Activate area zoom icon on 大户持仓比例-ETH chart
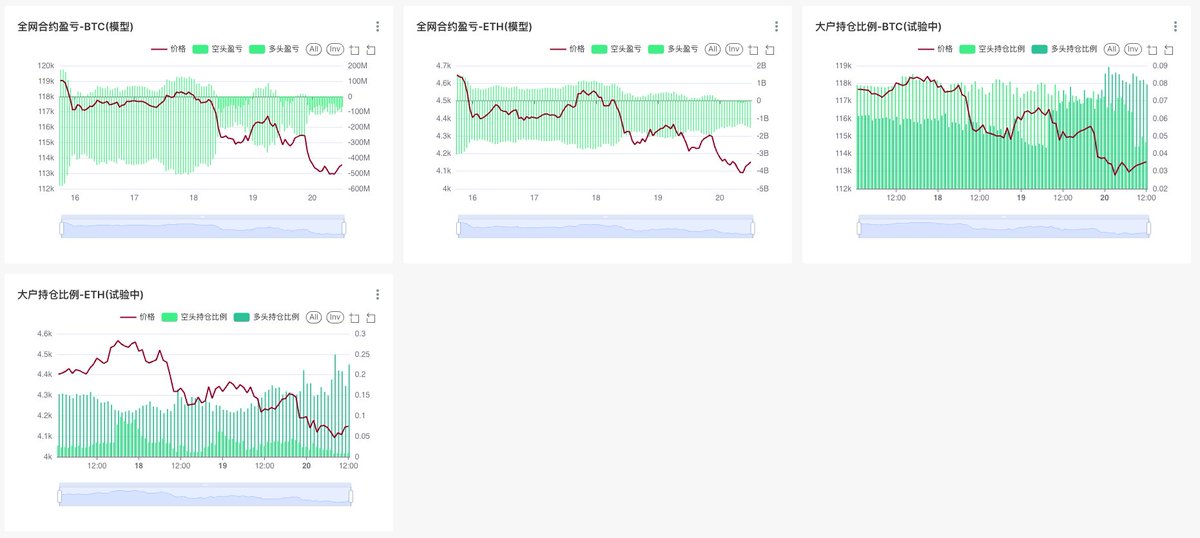The height and width of the screenshot is (538, 1200). (x=354, y=317)
